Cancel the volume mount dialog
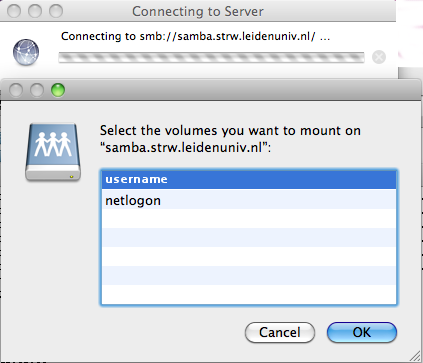The width and height of the screenshot is (423, 363). [x=280, y=333]
